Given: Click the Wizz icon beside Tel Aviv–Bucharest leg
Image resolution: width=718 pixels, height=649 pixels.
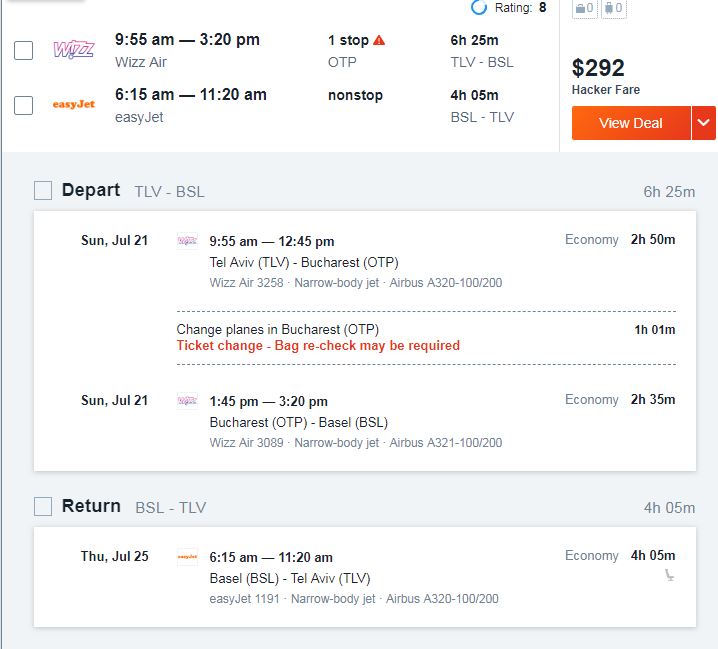Looking at the screenshot, I should tap(187, 241).
